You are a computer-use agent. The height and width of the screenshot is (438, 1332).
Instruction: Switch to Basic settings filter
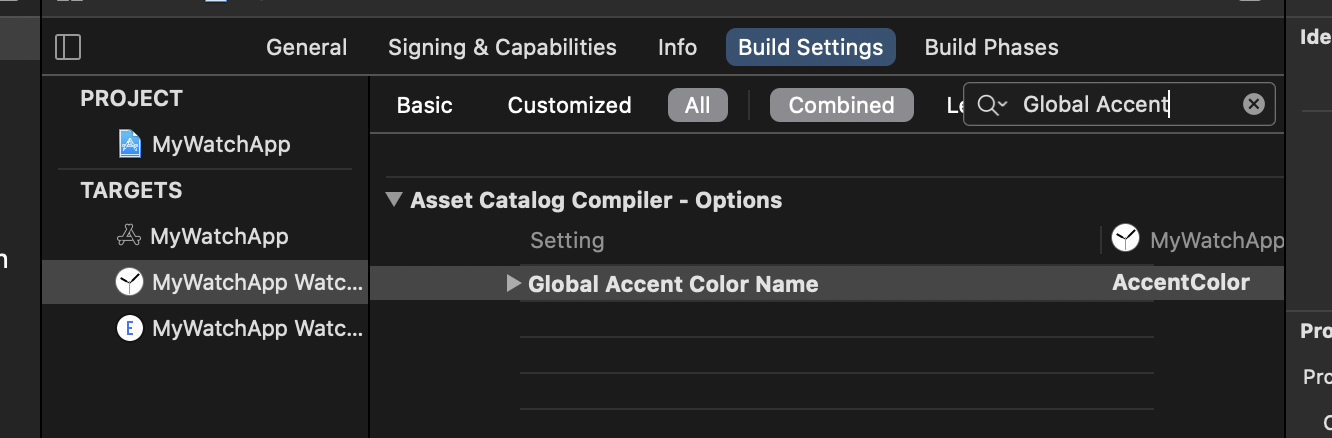click(x=424, y=105)
